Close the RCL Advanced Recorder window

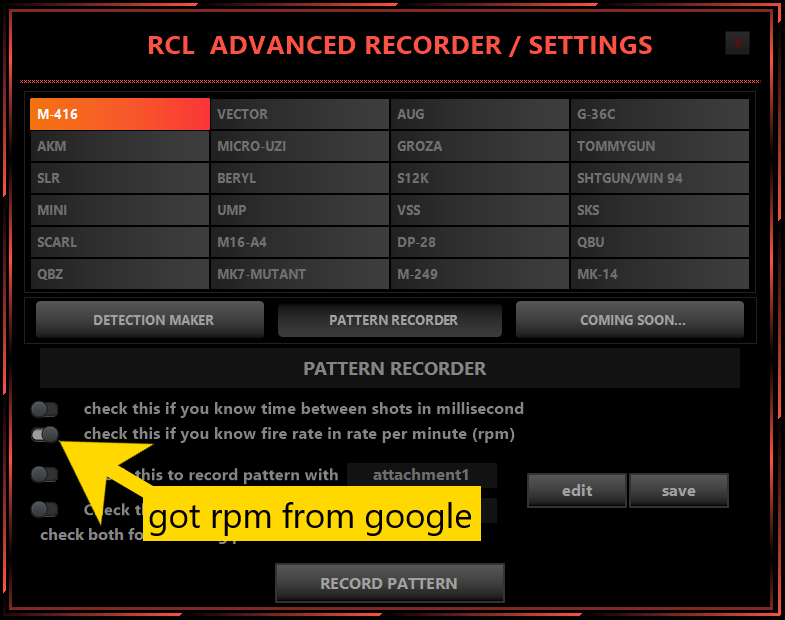[737, 42]
